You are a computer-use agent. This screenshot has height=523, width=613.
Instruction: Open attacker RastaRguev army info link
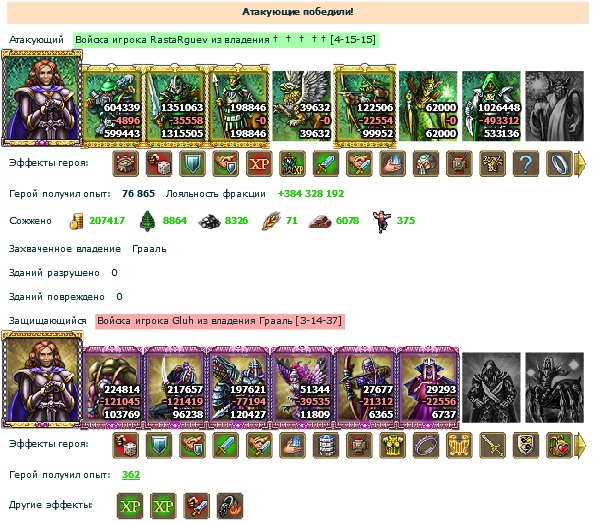226,39
